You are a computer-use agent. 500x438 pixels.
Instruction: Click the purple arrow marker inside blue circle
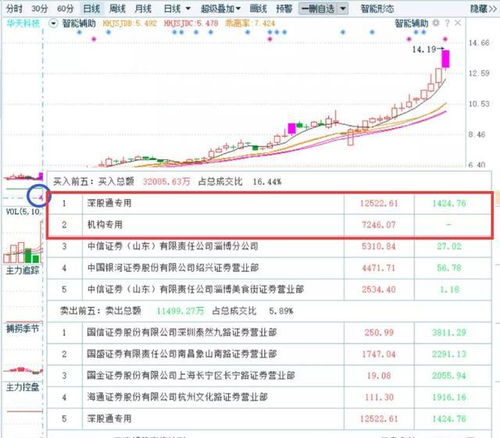click(x=41, y=198)
